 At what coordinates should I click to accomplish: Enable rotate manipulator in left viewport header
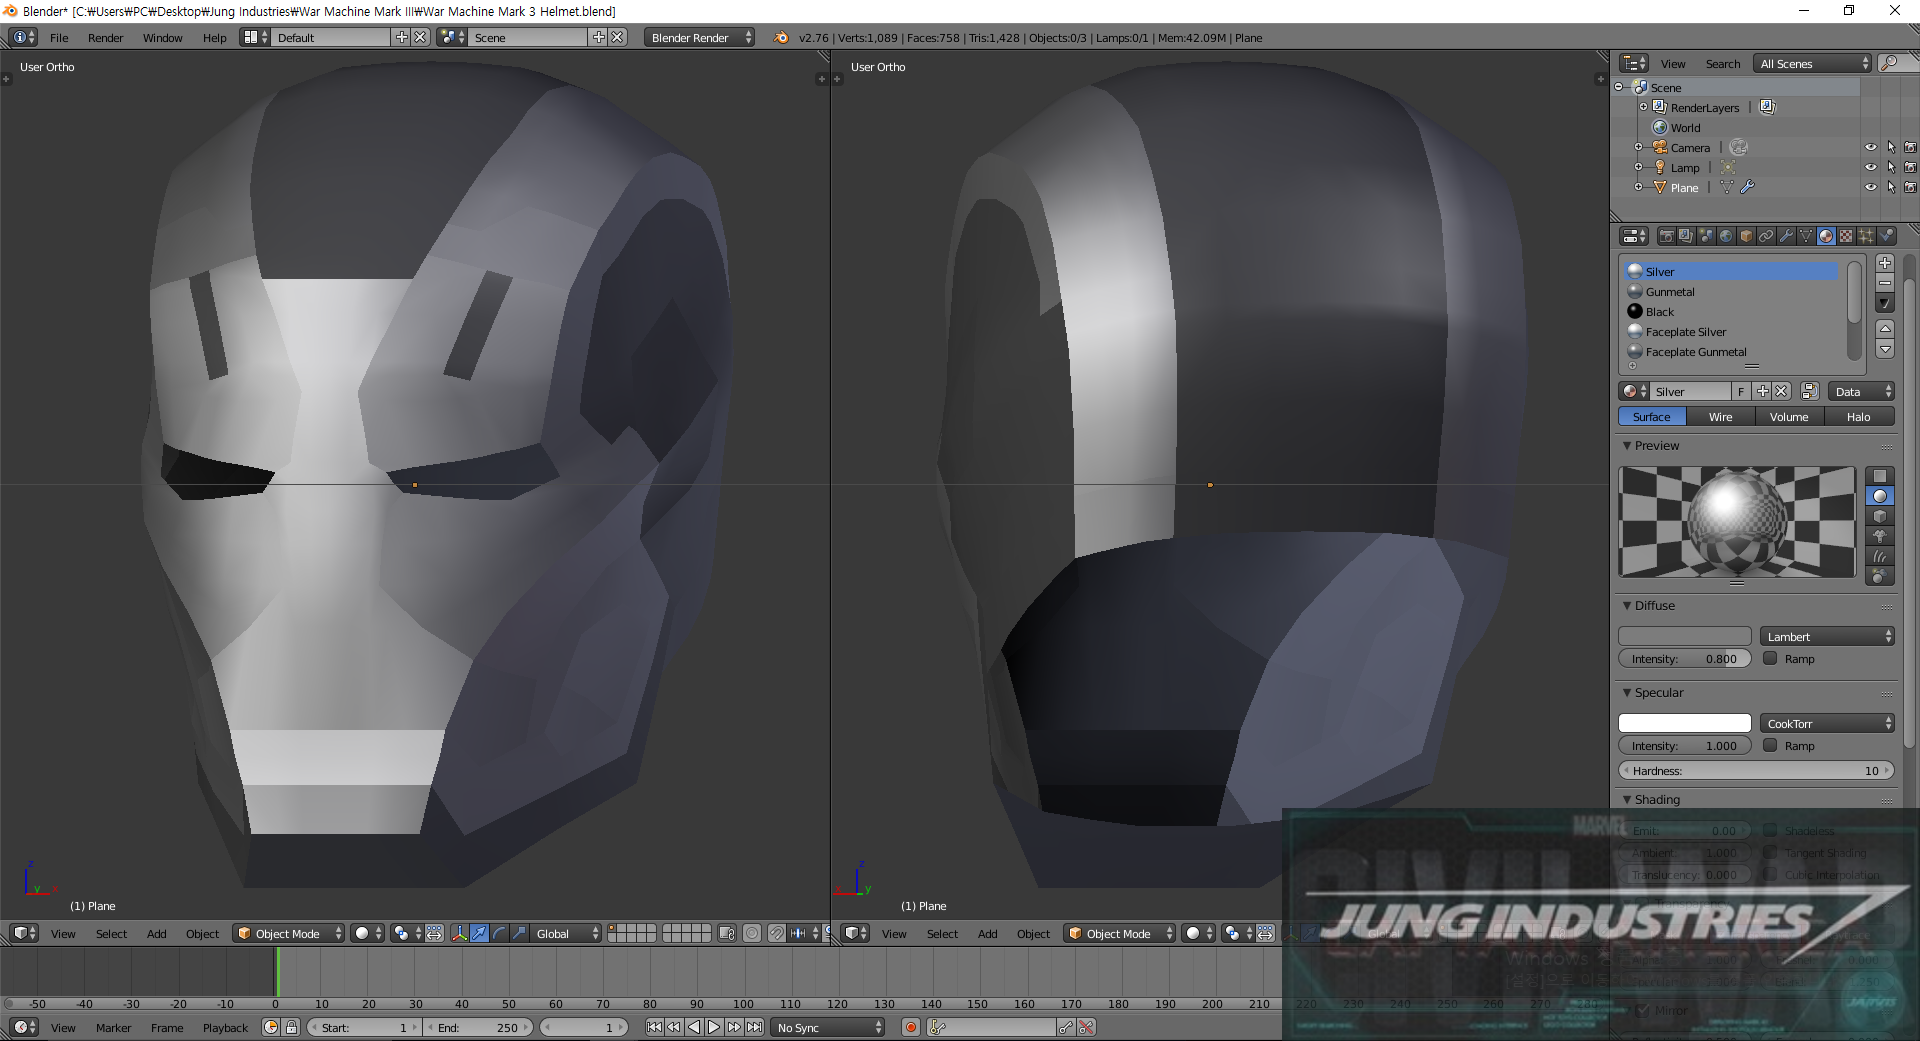pyautogui.click(x=500, y=933)
